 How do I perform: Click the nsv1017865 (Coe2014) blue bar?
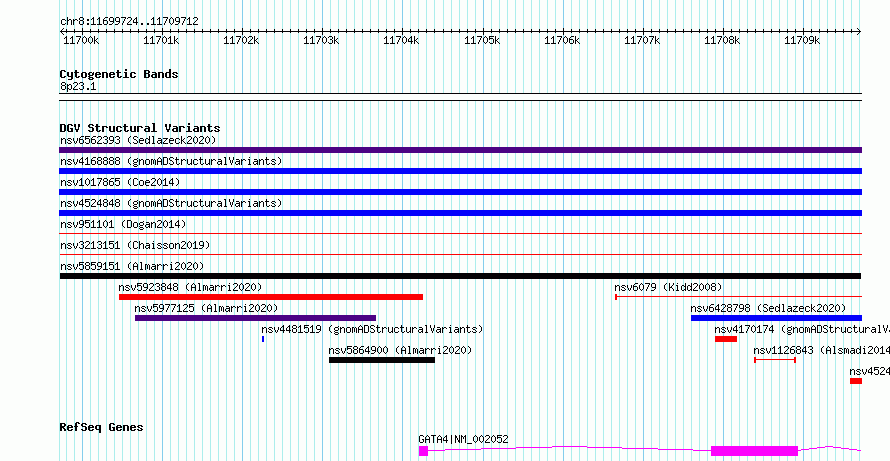[460, 192]
